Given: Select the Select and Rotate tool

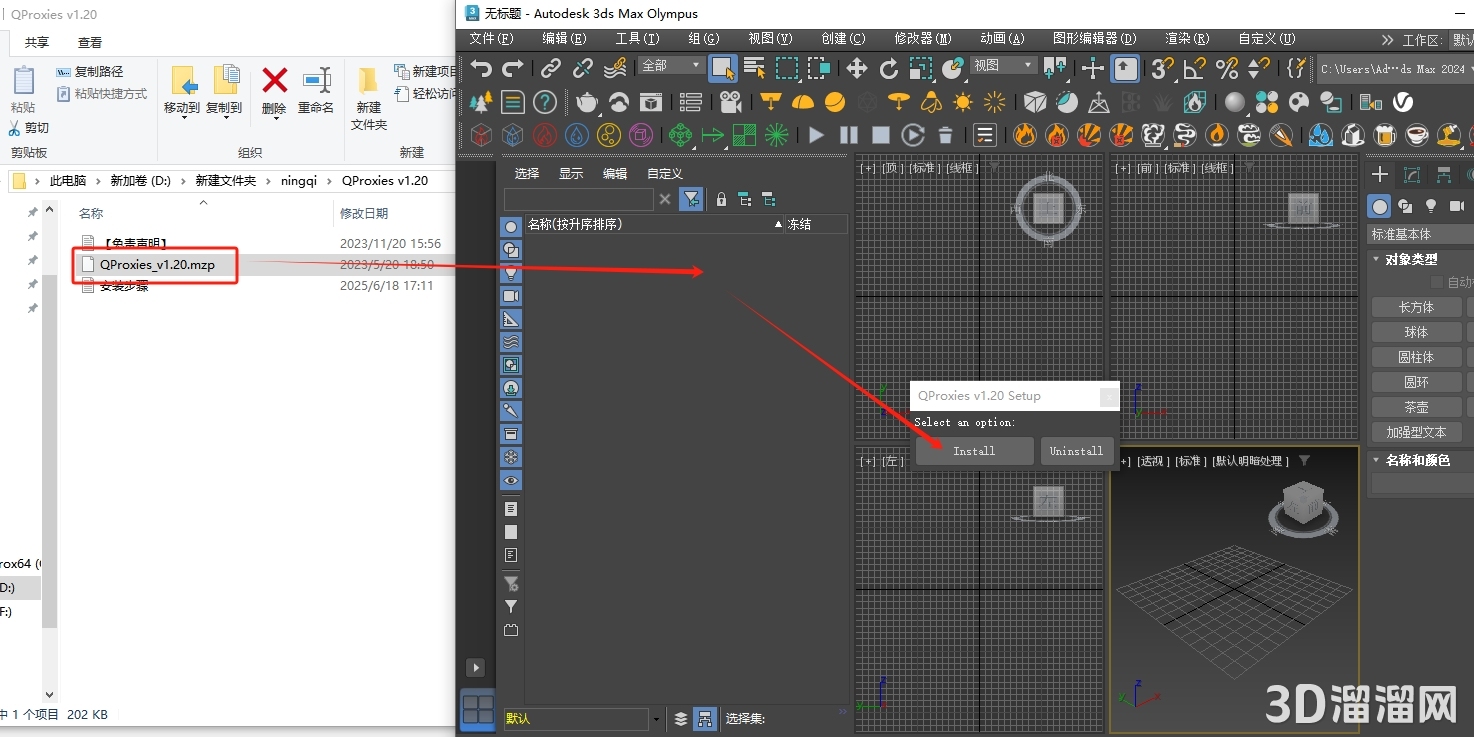Looking at the screenshot, I should [889, 68].
